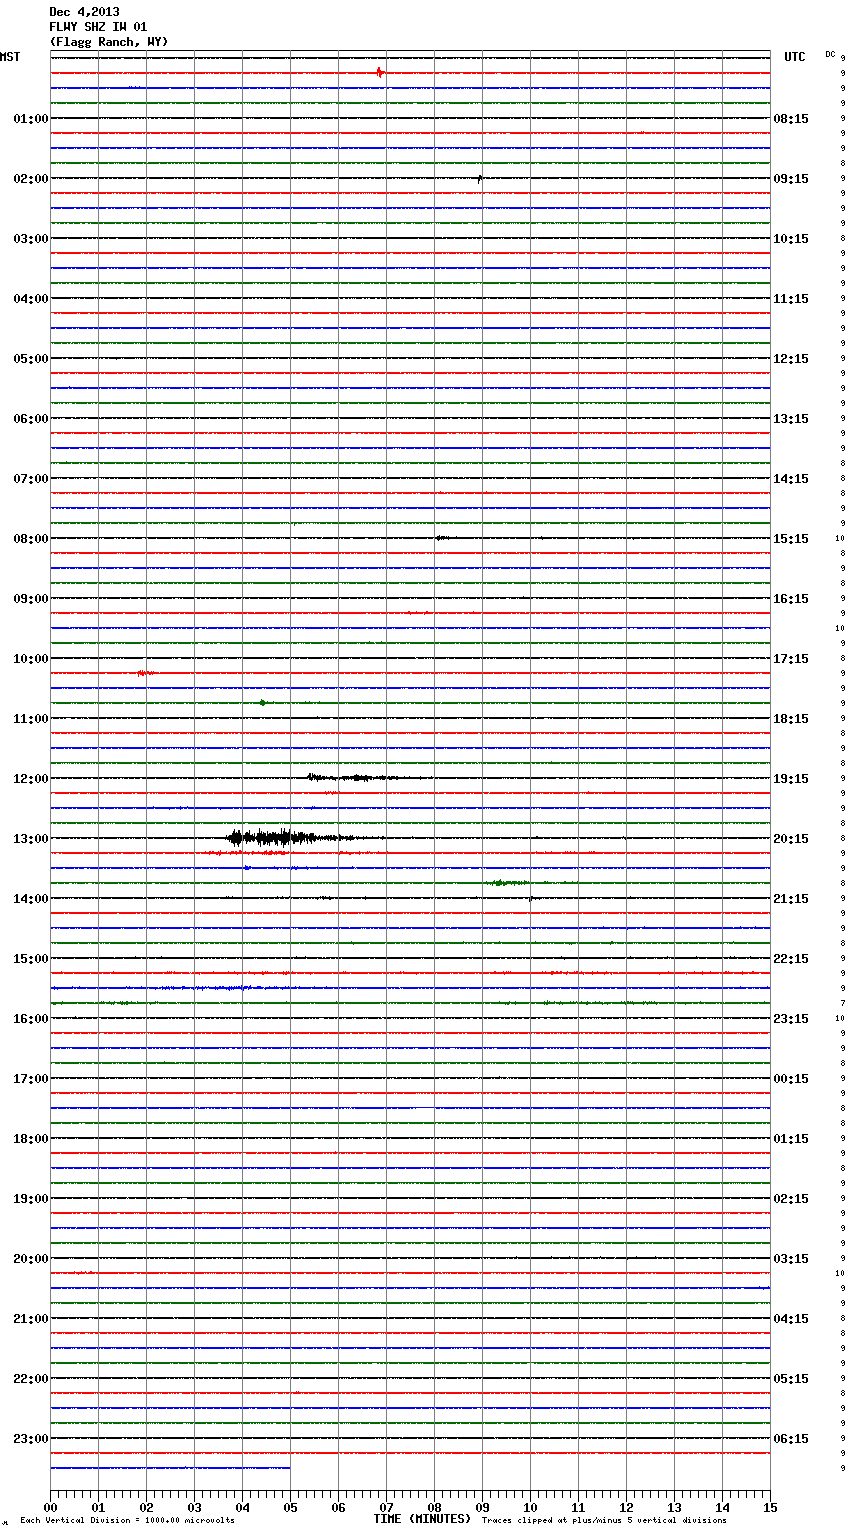Select the '10:00' MST row label
Image resolution: width=850 pixels, height=1534 pixels.
point(31,659)
